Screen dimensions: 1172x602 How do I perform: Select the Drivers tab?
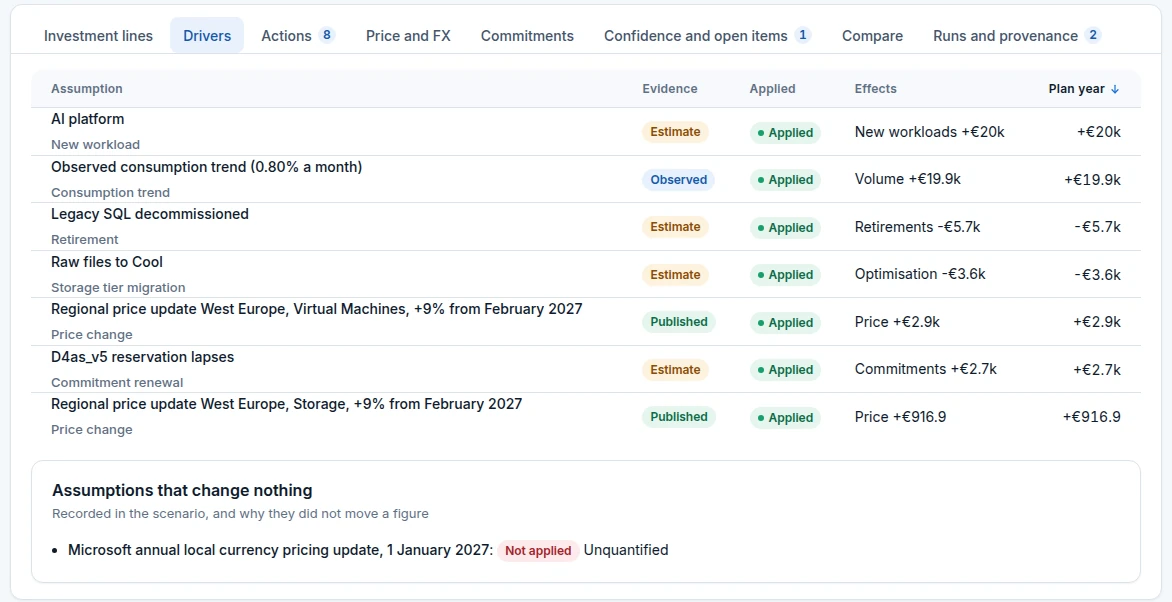(207, 36)
